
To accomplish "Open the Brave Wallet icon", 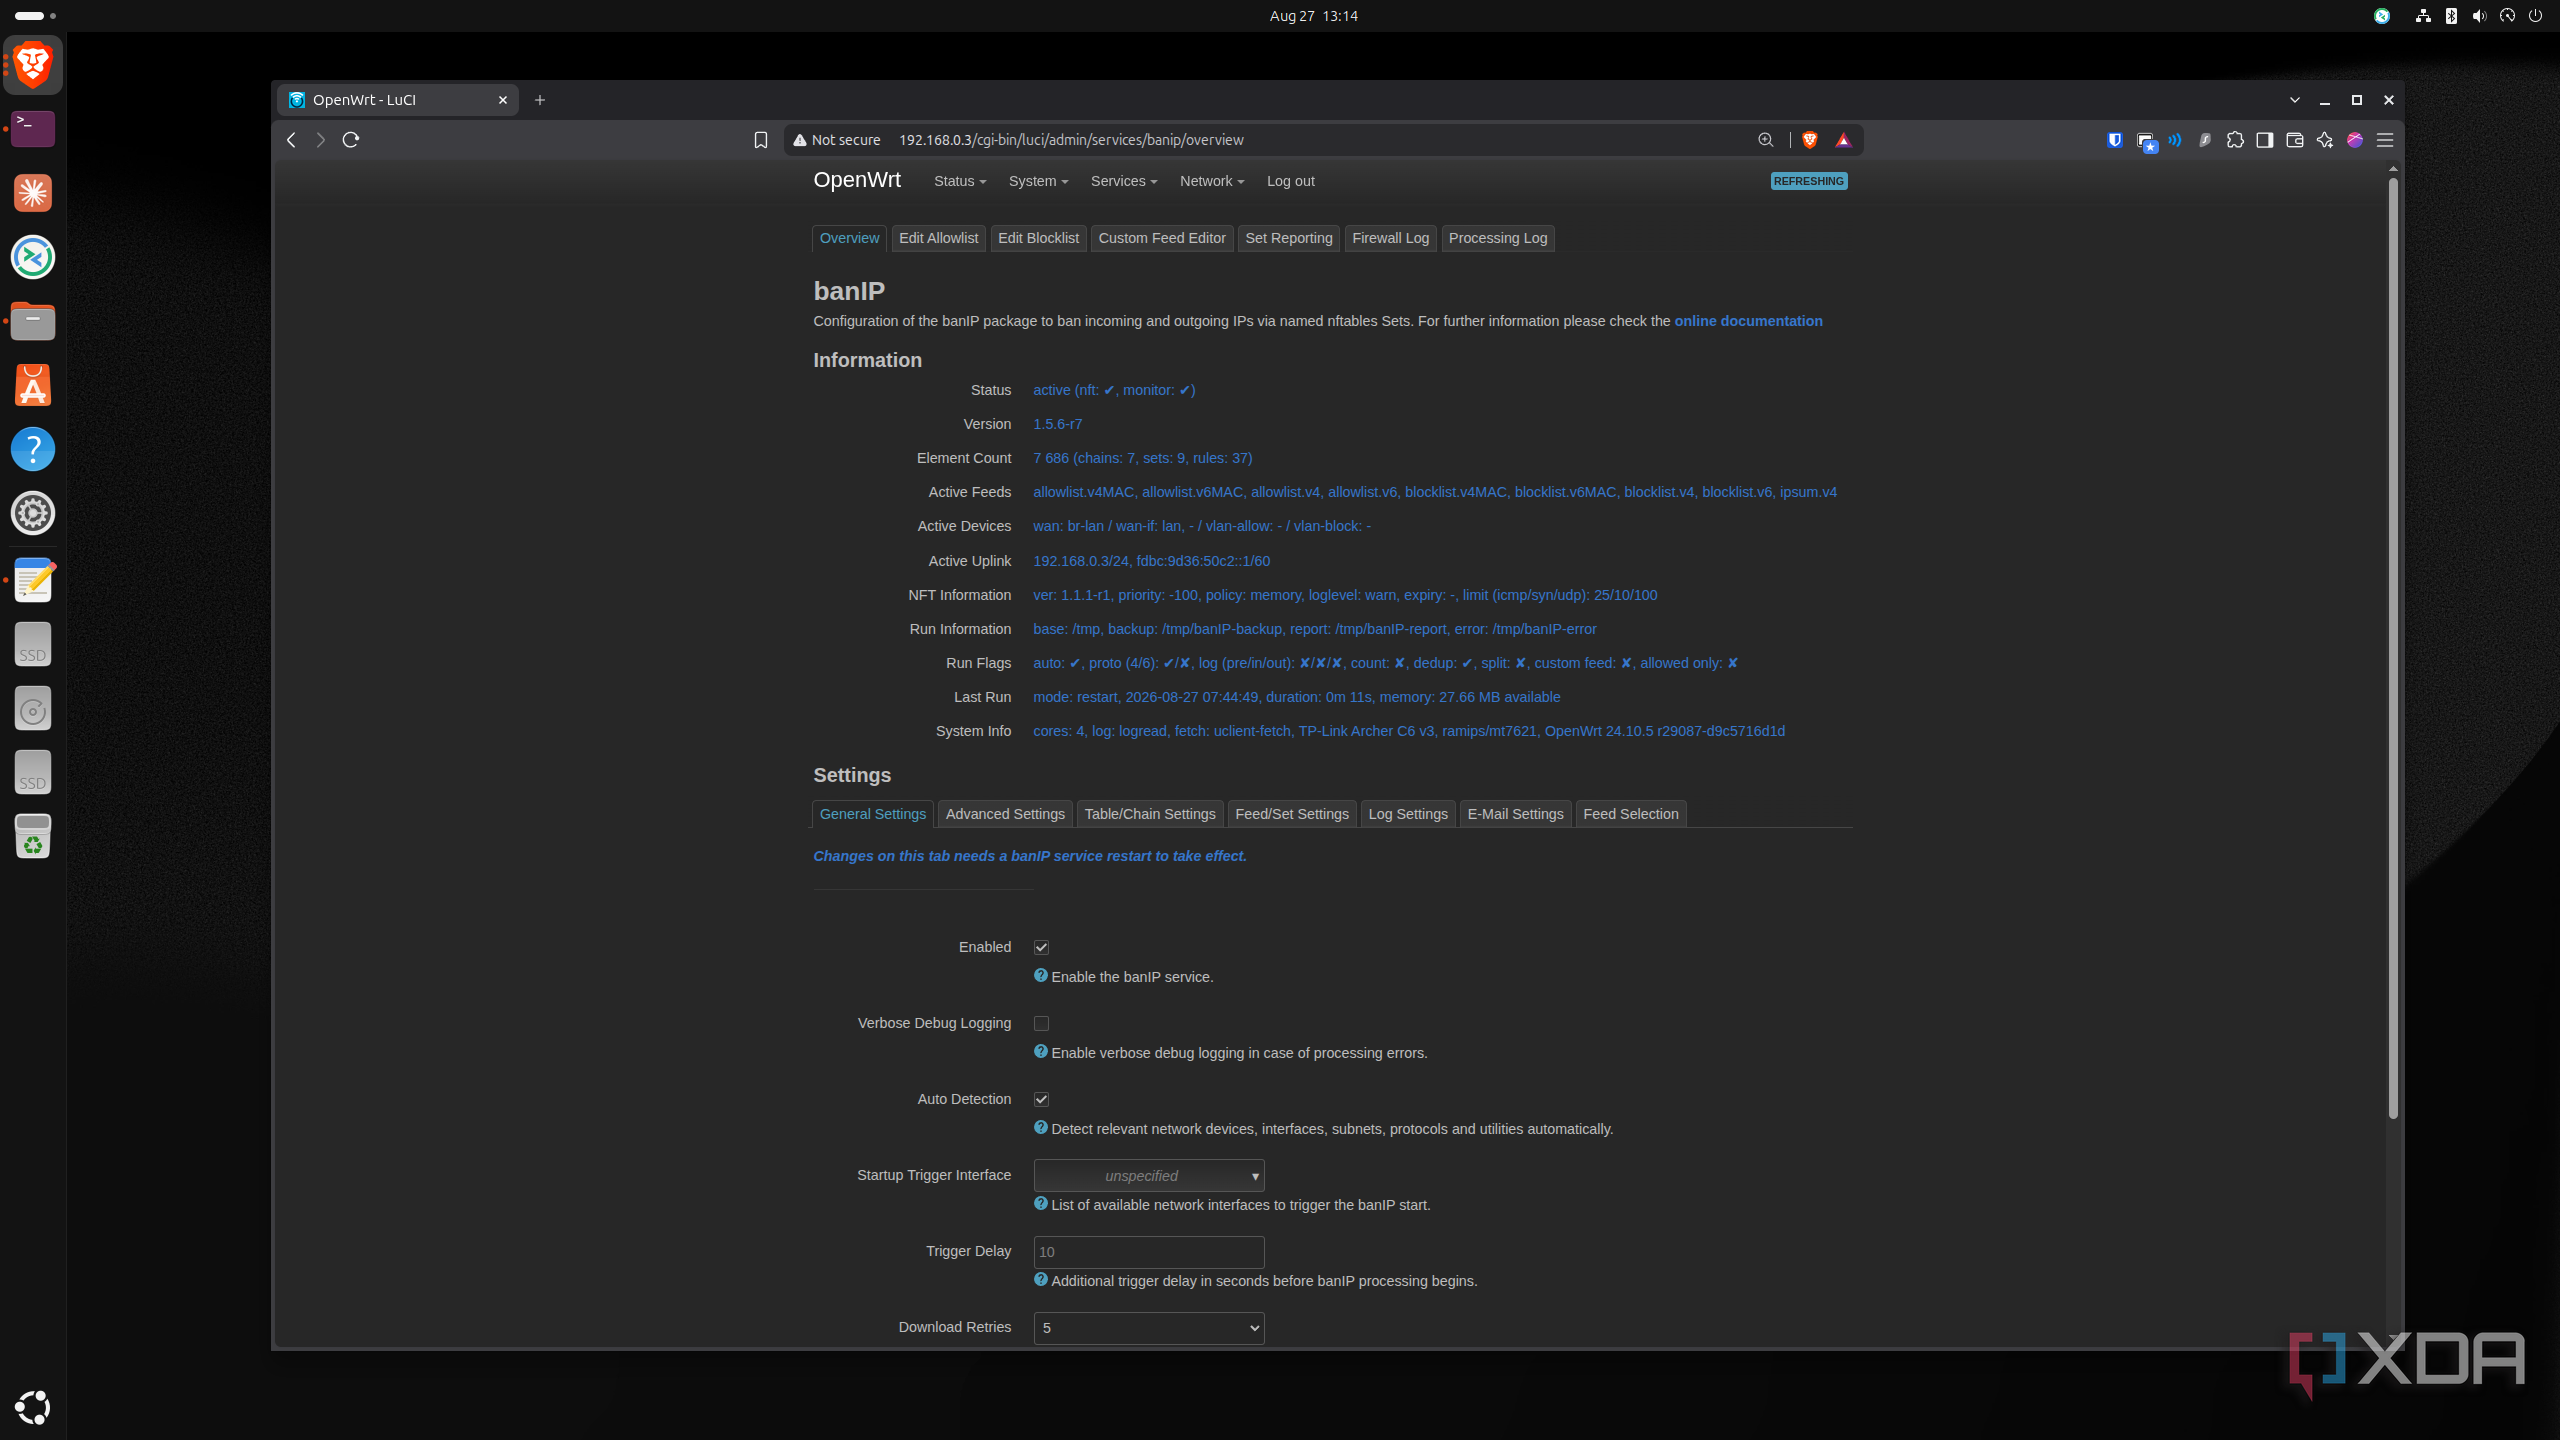I will coord(2295,140).
